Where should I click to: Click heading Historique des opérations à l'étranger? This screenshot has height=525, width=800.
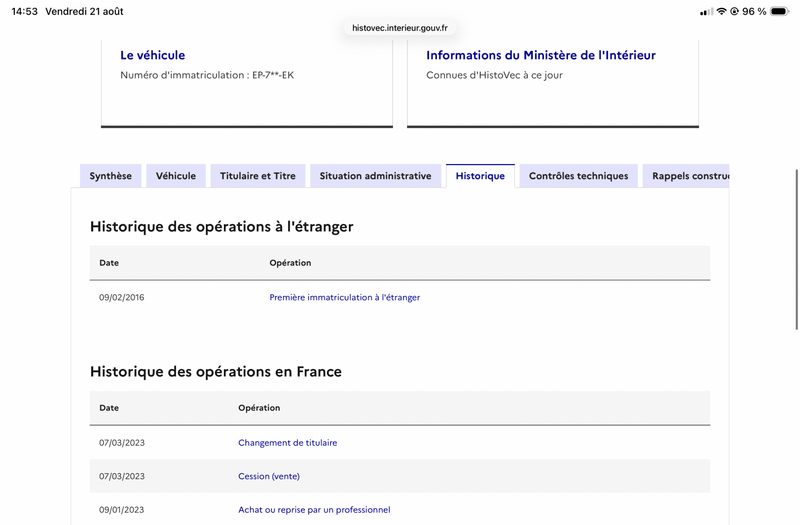[221, 227]
